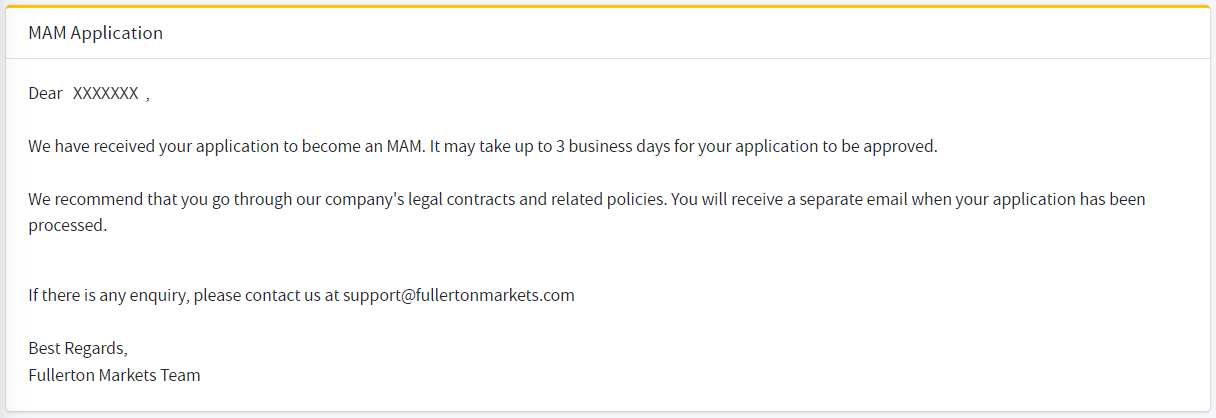Image resolution: width=1216 pixels, height=418 pixels.
Task: Select the XXXXXXX name placeholder
Action: pos(105,94)
